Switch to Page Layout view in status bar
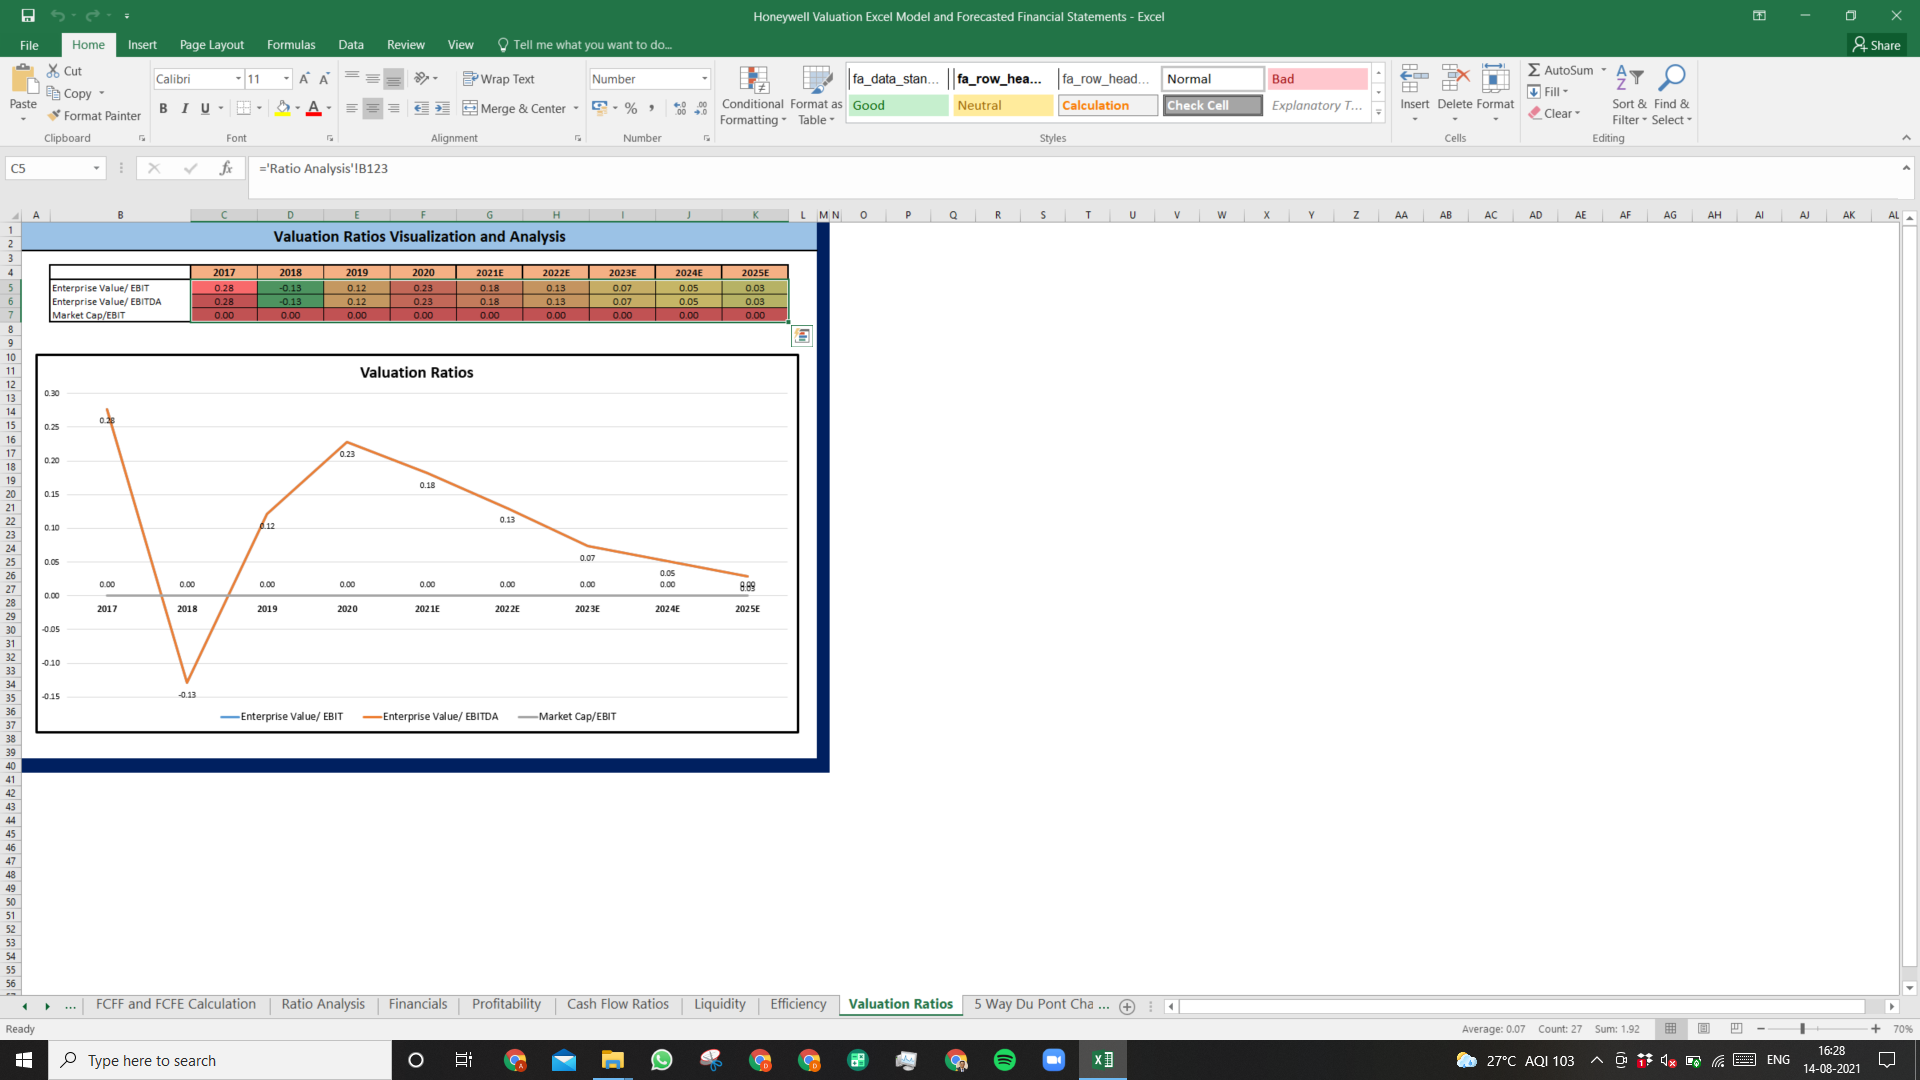This screenshot has height=1080, width=1920. 1703,1028
